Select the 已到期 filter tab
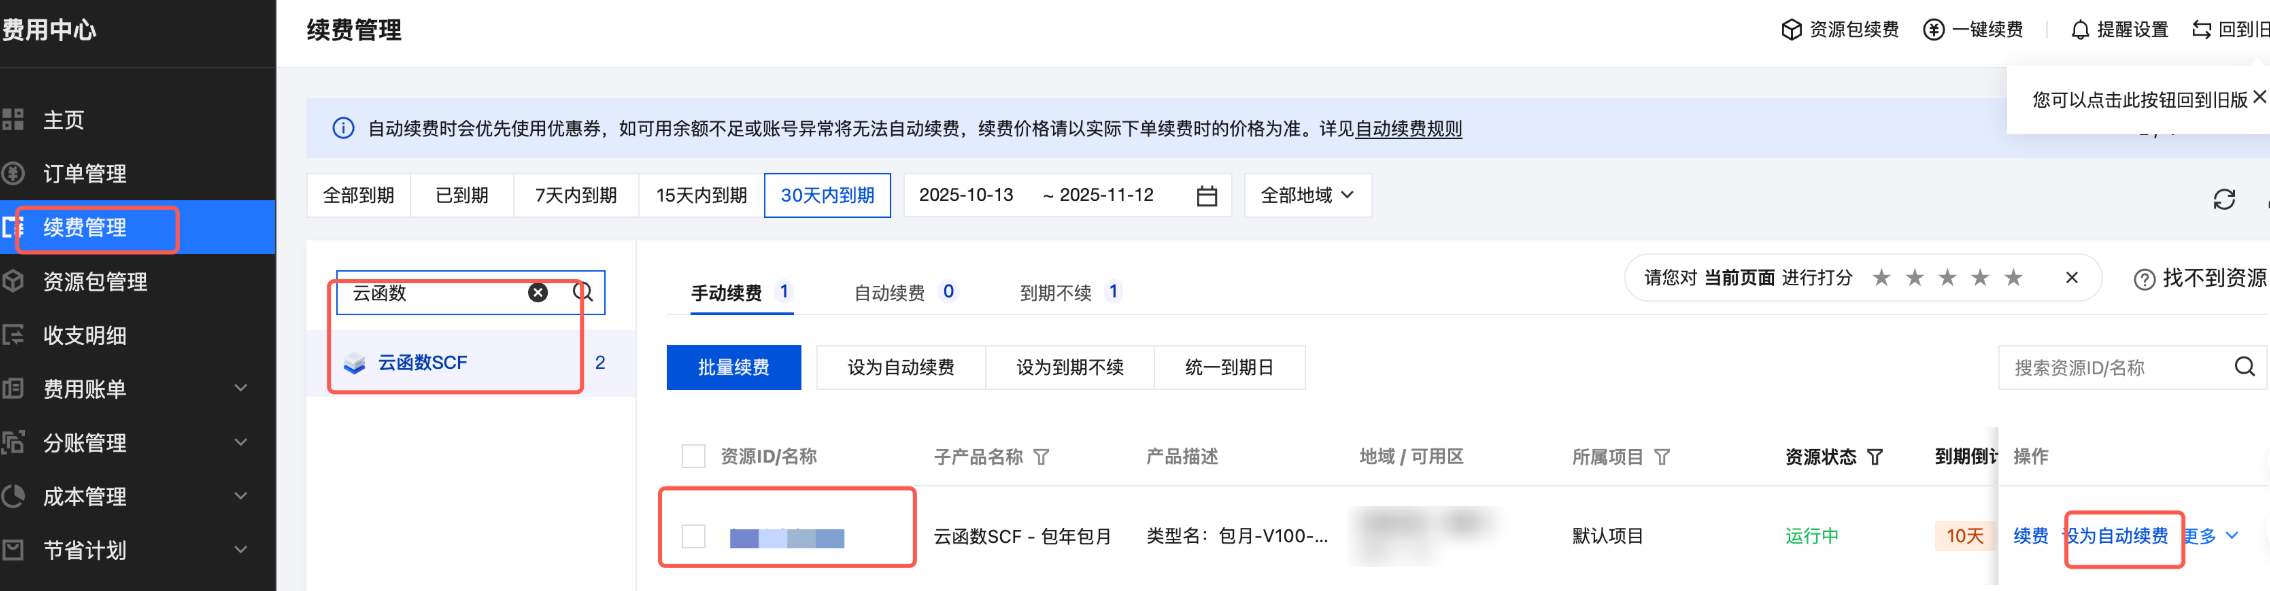Screen dimensions: 2270x591 pyautogui.click(x=462, y=195)
